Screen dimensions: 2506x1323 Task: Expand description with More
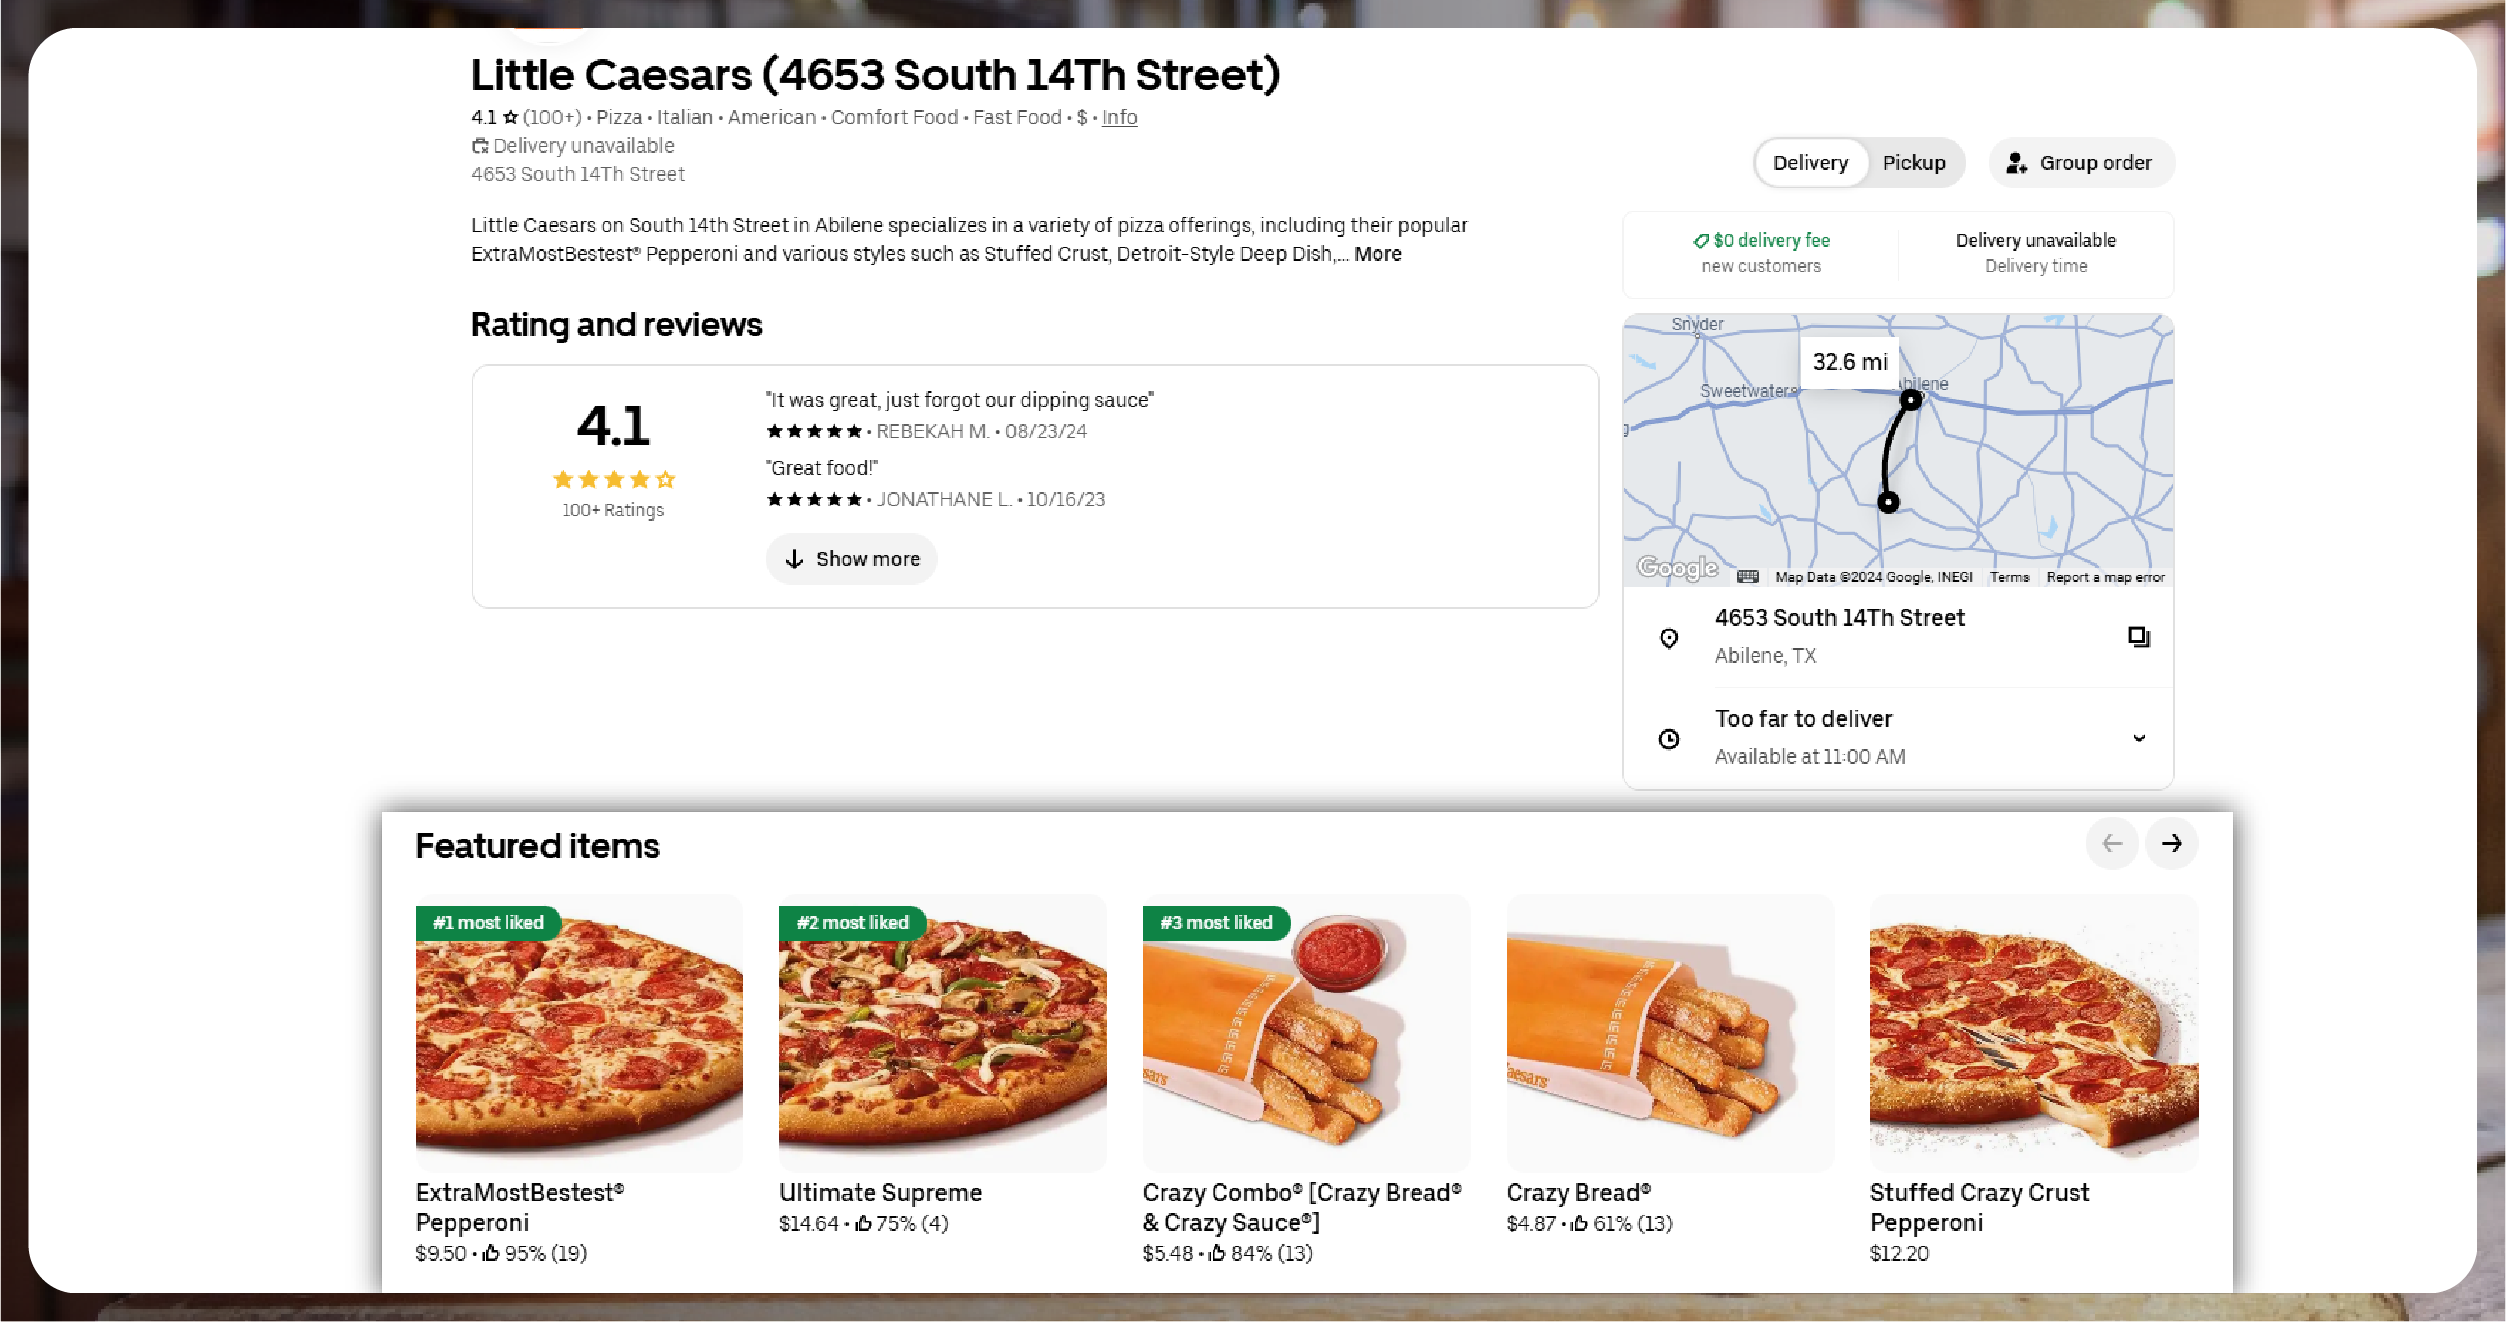[x=1377, y=254]
